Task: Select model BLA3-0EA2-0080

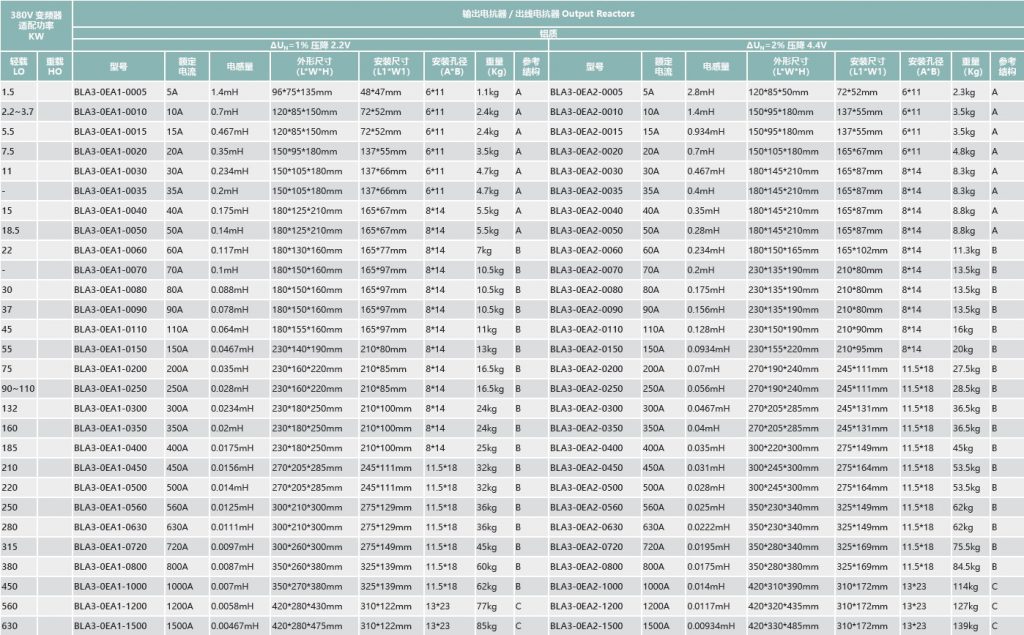Action: tap(586, 289)
